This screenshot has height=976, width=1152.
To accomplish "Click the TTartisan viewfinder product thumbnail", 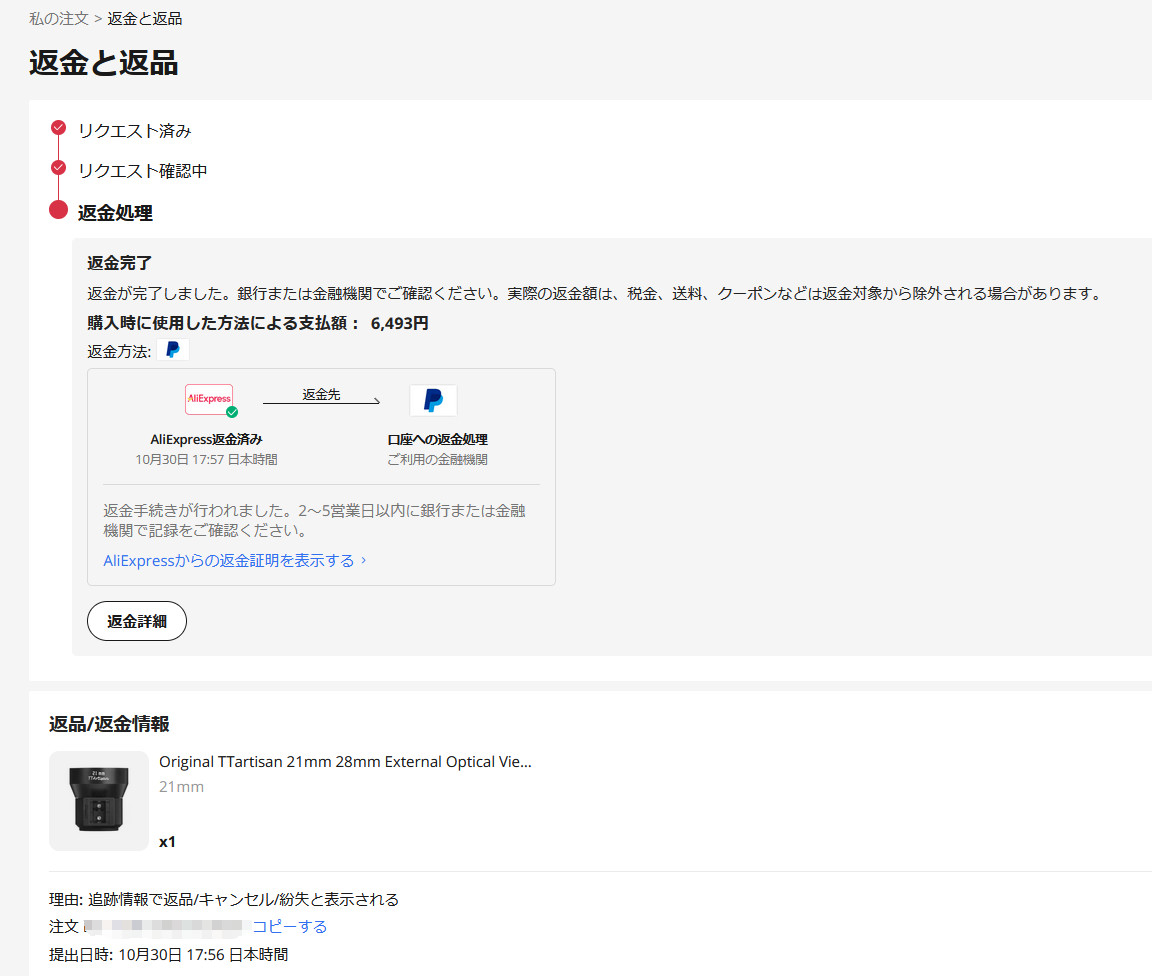I will point(98,800).
